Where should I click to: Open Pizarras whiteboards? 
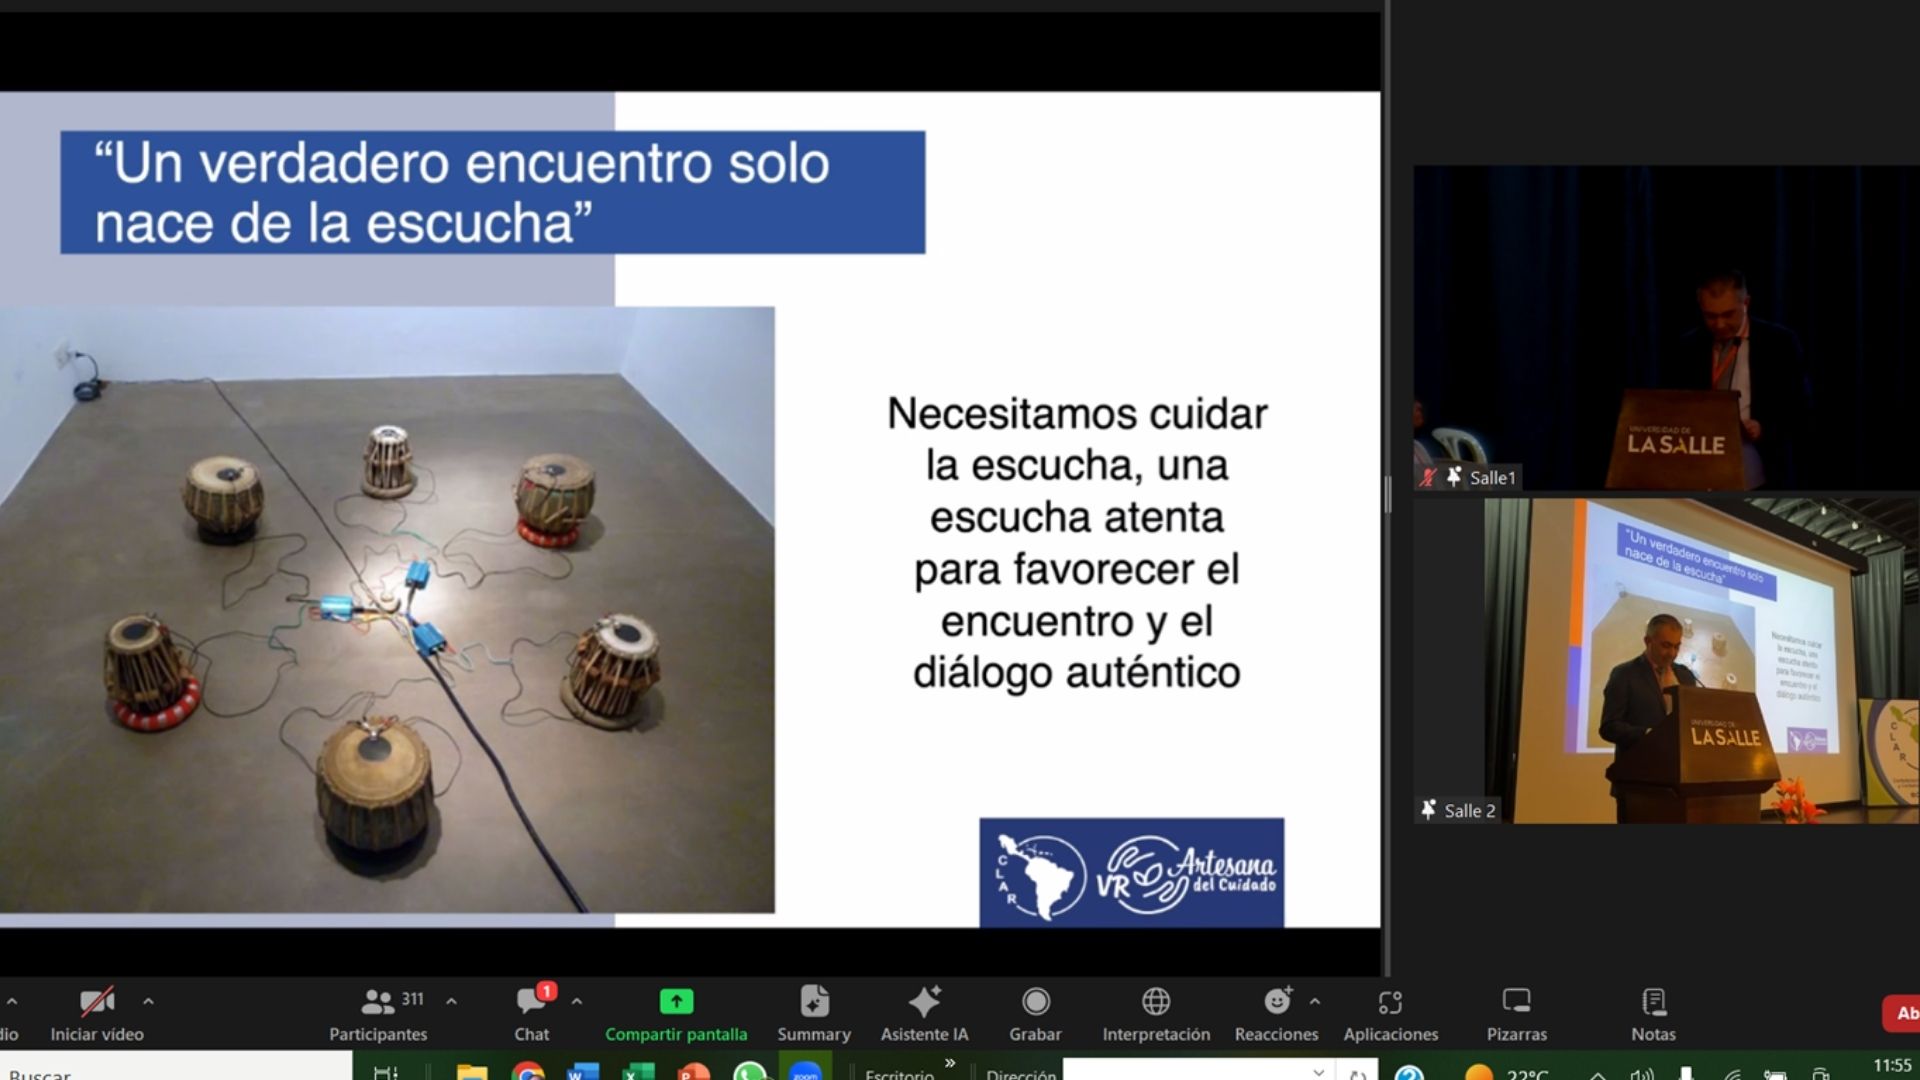click(1516, 1002)
